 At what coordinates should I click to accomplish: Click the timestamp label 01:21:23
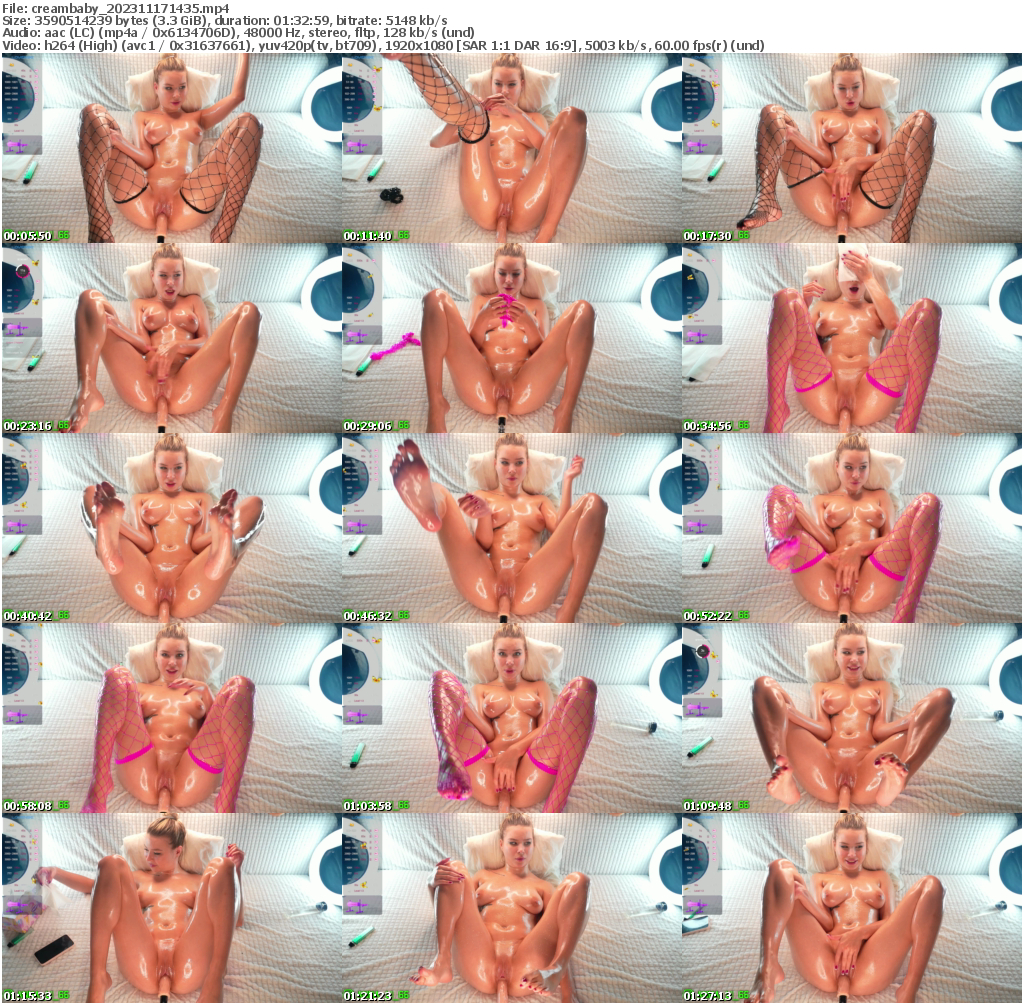click(x=368, y=993)
